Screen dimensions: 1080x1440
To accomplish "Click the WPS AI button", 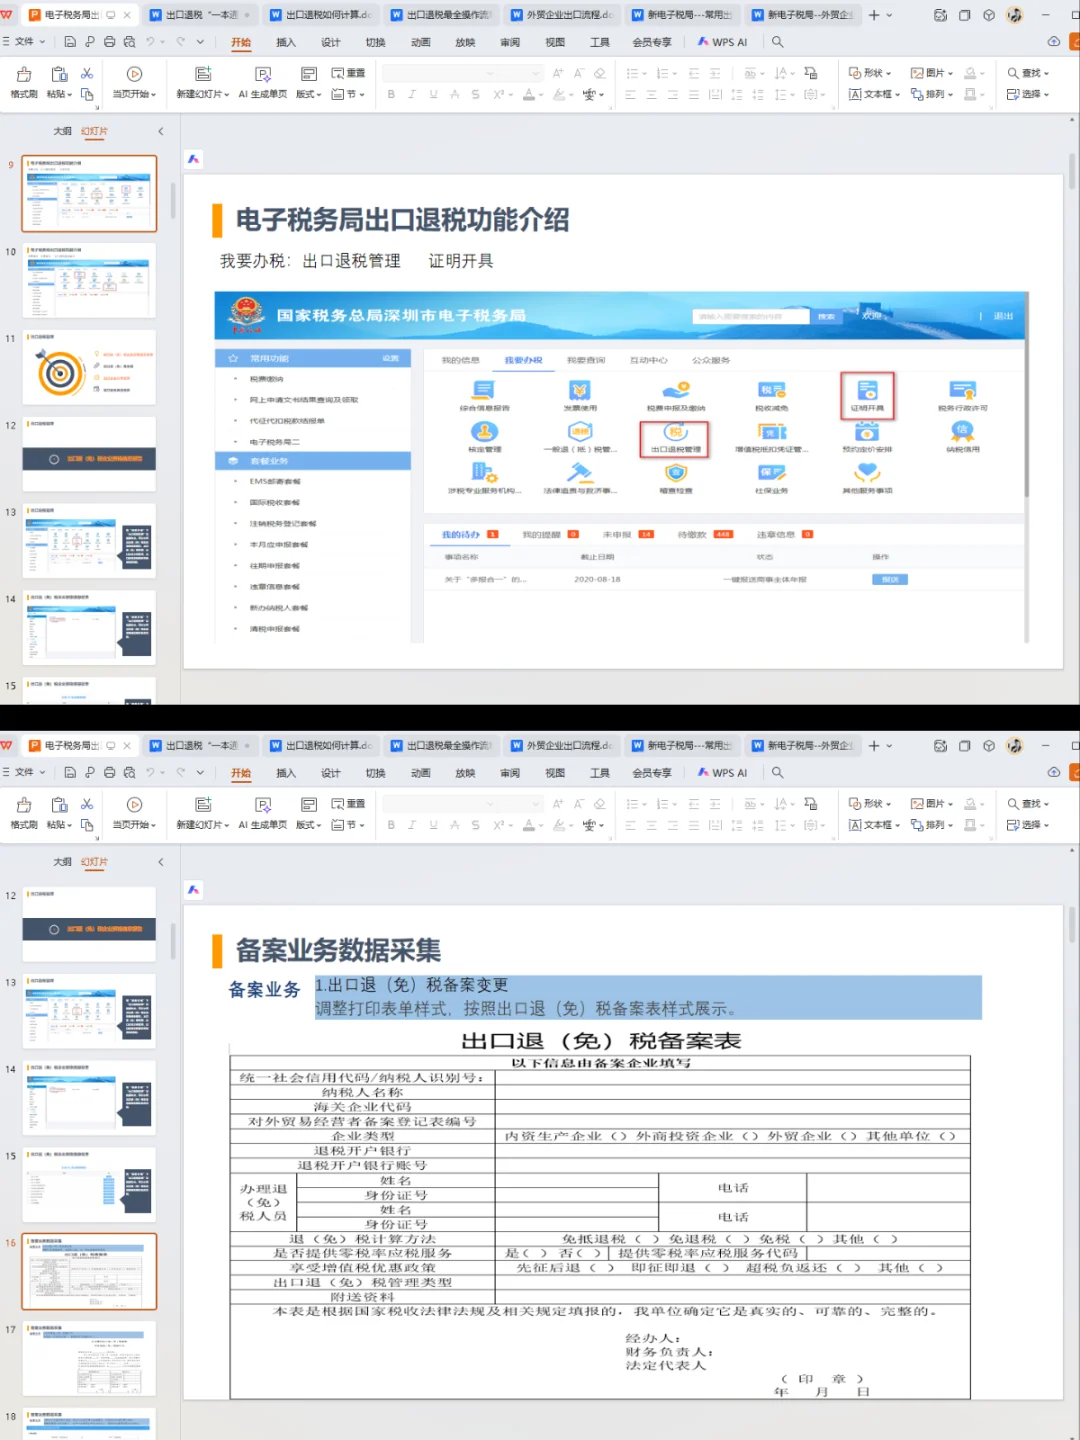I will tap(725, 44).
